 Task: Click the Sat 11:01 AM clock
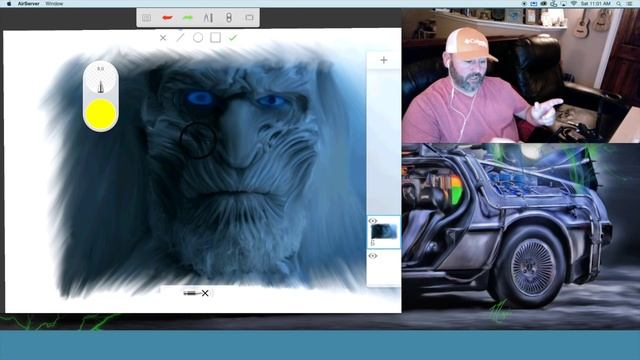(x=596, y=4)
